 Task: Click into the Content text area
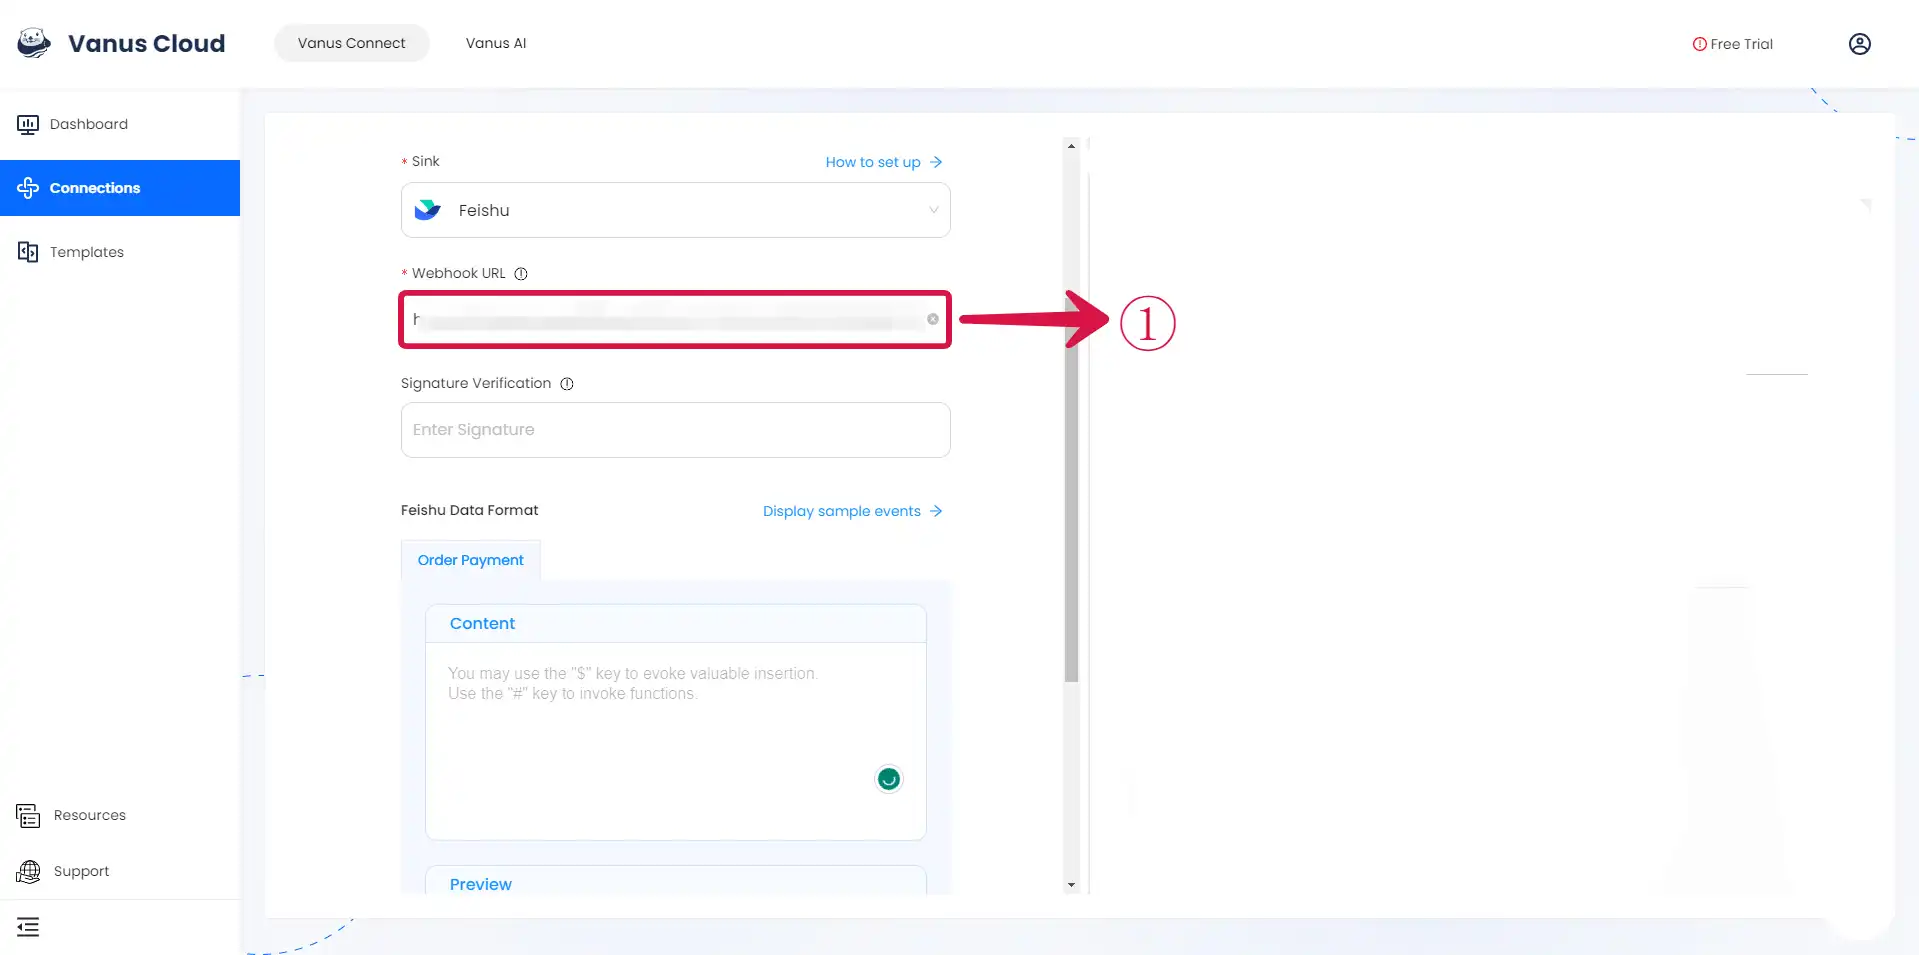[676, 741]
